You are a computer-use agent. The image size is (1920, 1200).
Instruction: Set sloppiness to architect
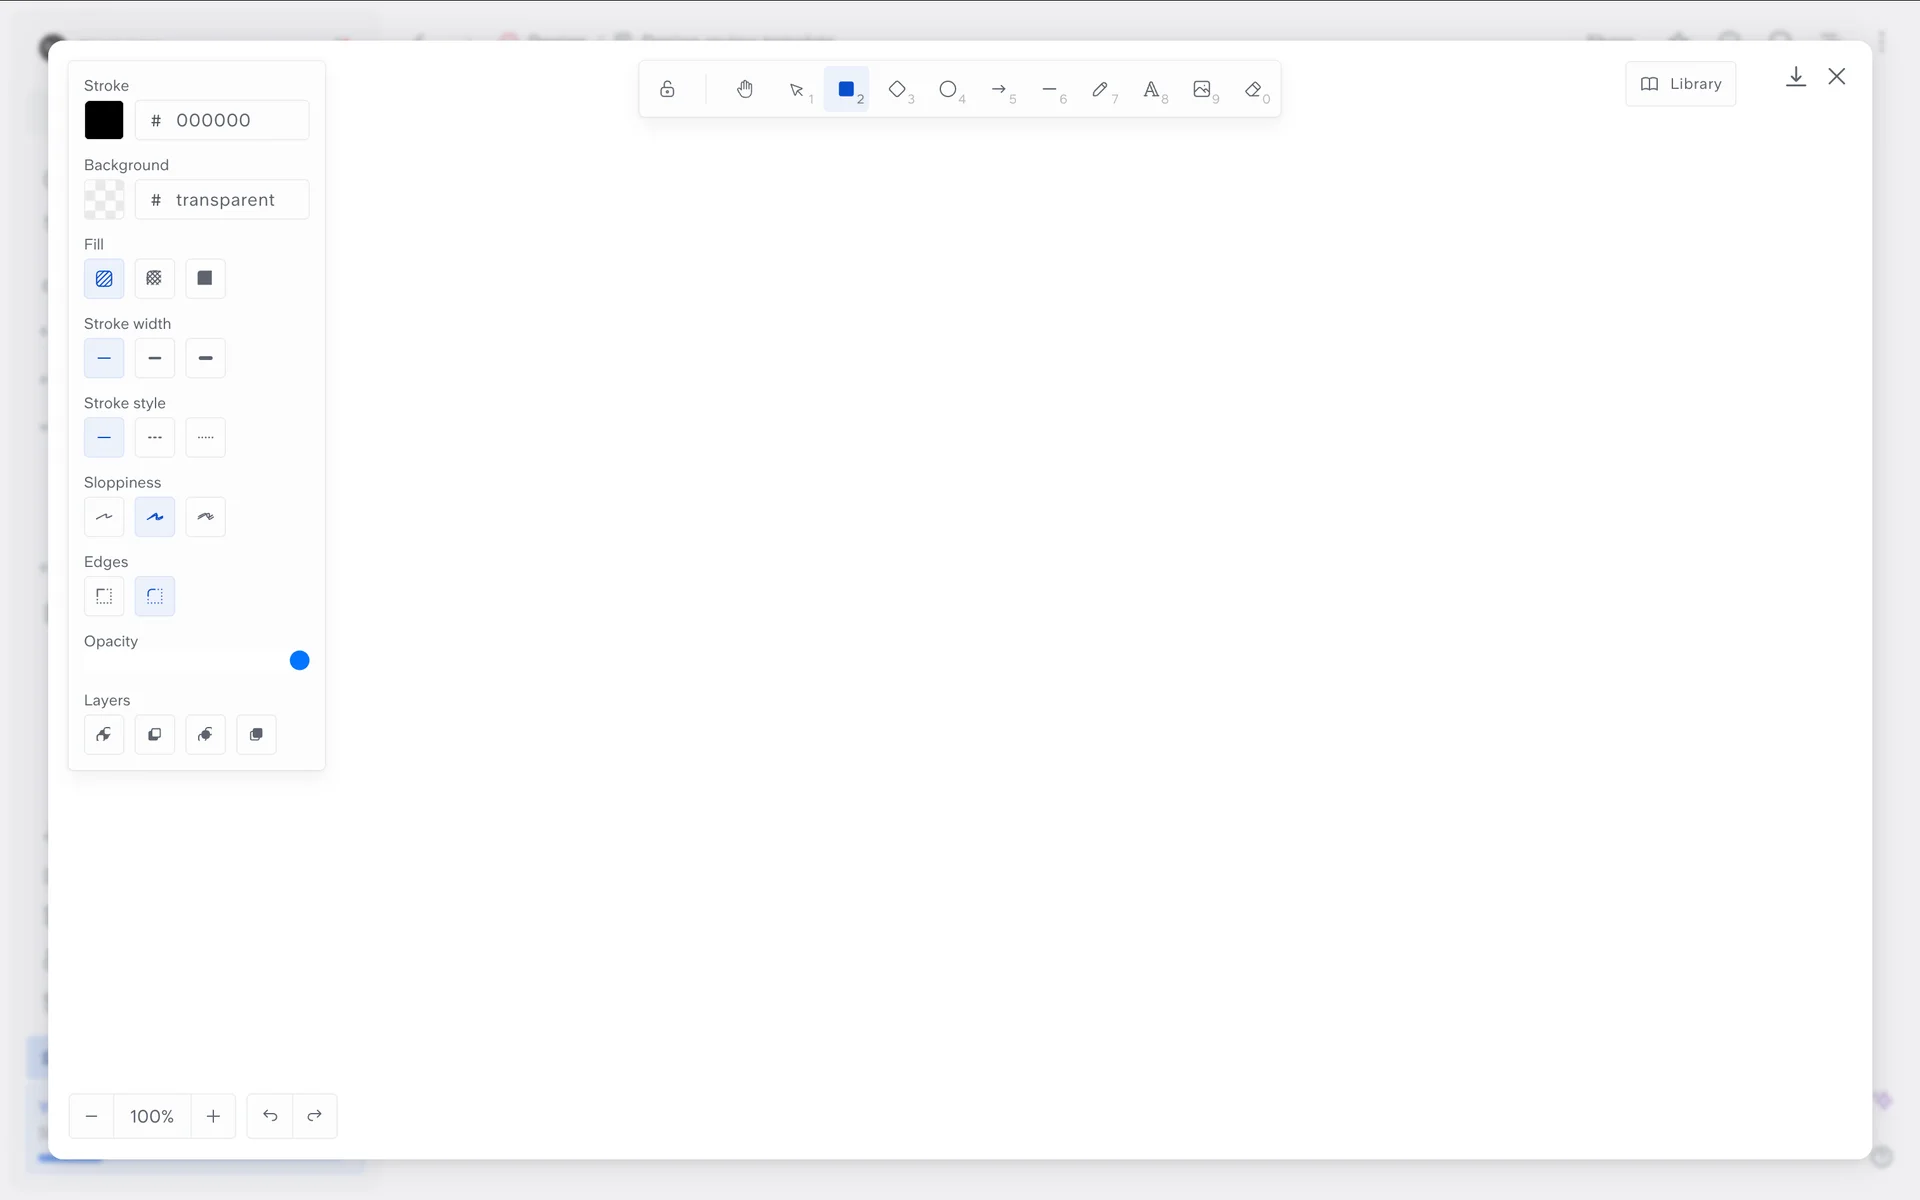(x=104, y=517)
